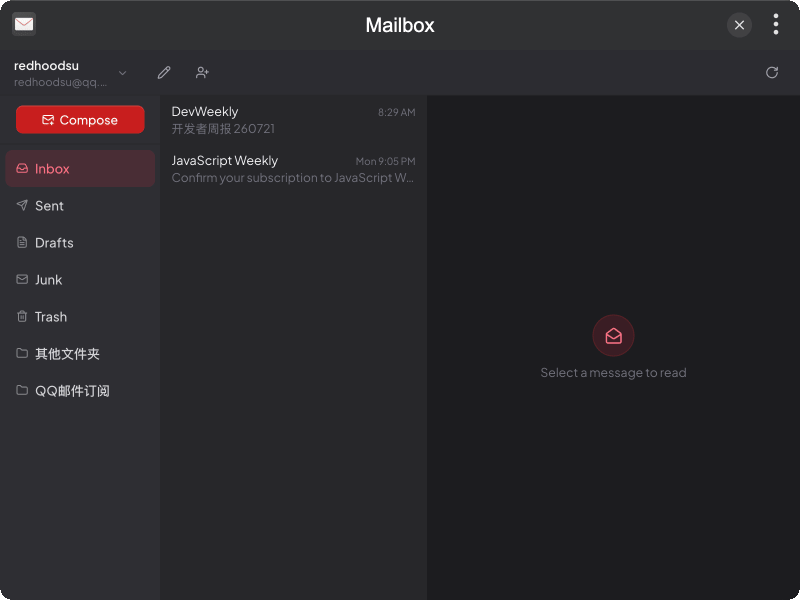Expand the redhoodsu account dropdown chevron
800x600 pixels.
pos(122,73)
